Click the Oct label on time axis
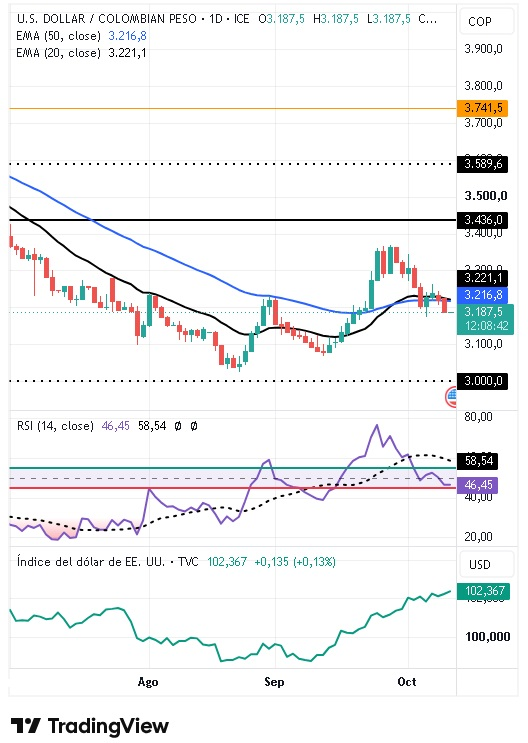Viewport: 528px width, 743px height. [x=407, y=682]
